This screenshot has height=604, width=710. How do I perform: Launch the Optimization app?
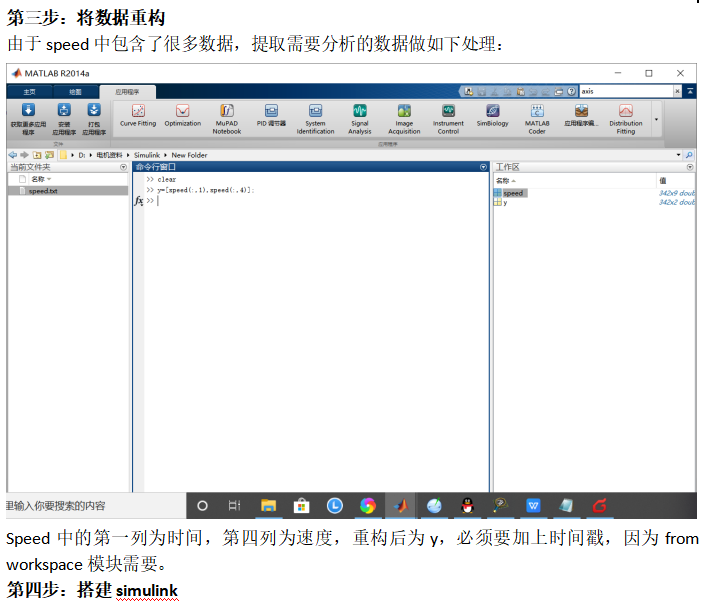pos(182,115)
